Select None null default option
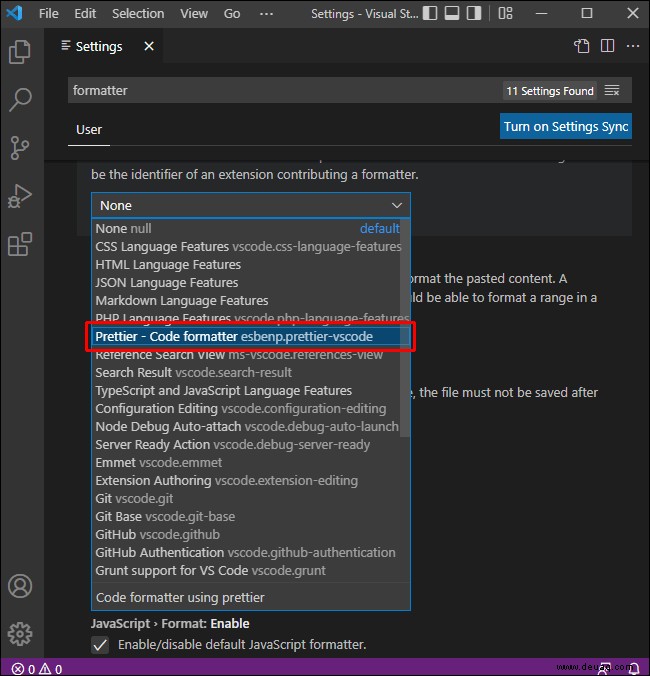The image size is (650, 676). (x=247, y=228)
